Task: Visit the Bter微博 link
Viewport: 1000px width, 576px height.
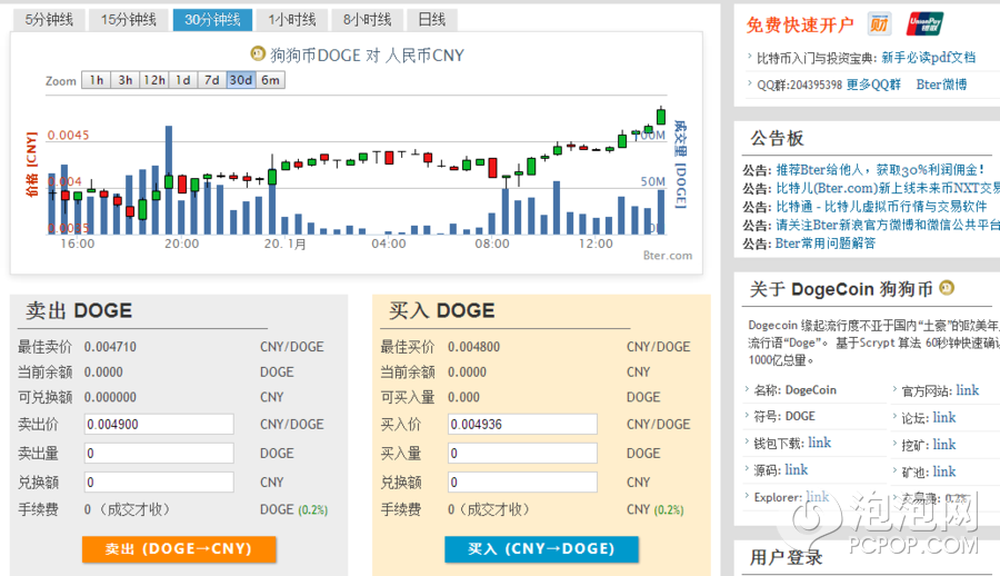Action: (x=941, y=84)
